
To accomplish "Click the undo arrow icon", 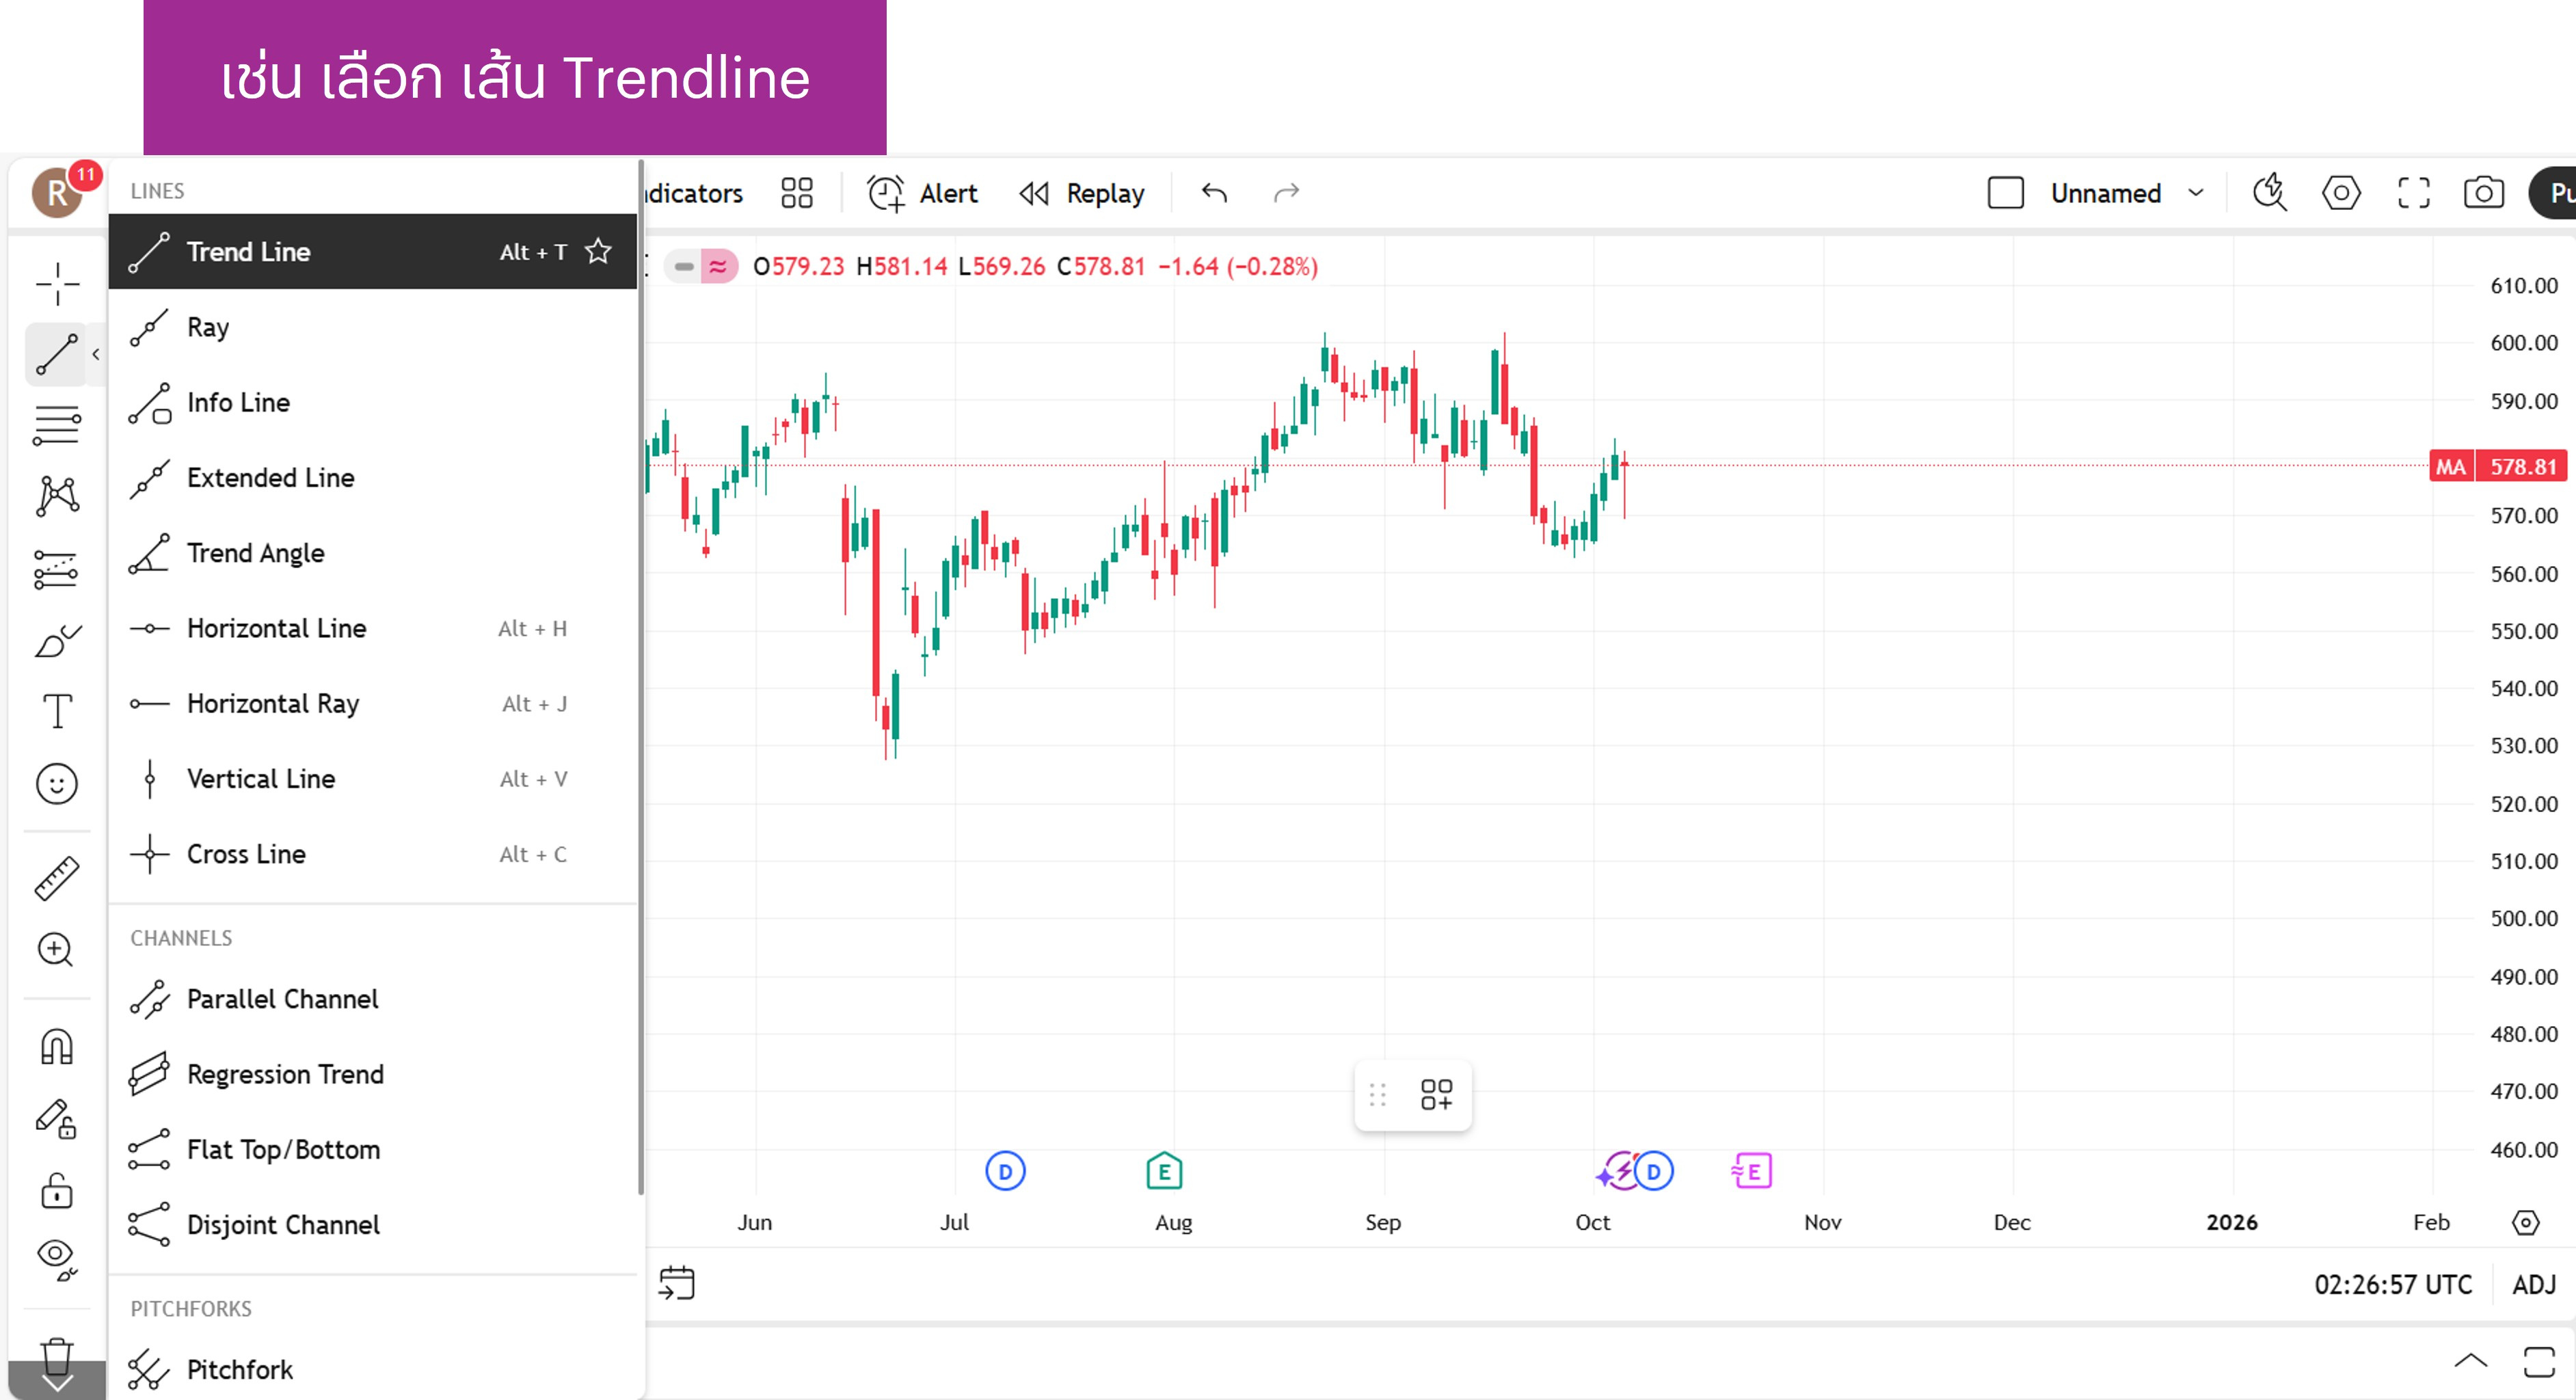I will point(1214,193).
